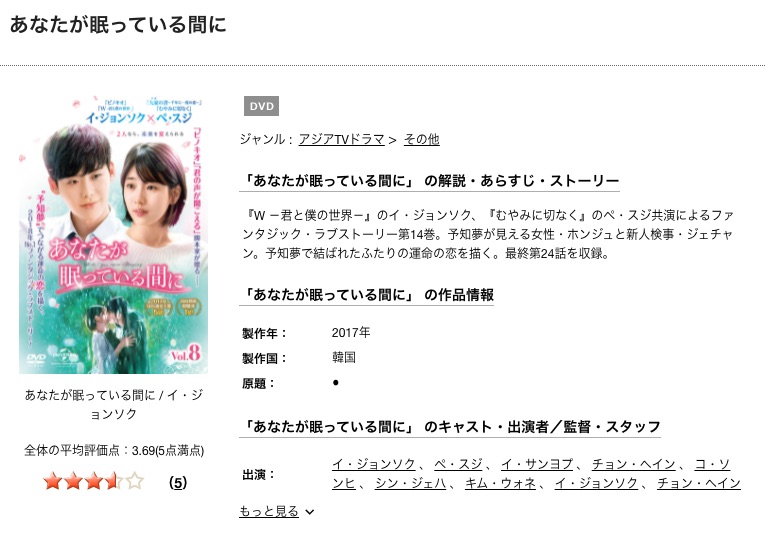
Task: Click the page title あなたが眠っている間に
Action: [x=118, y=24]
